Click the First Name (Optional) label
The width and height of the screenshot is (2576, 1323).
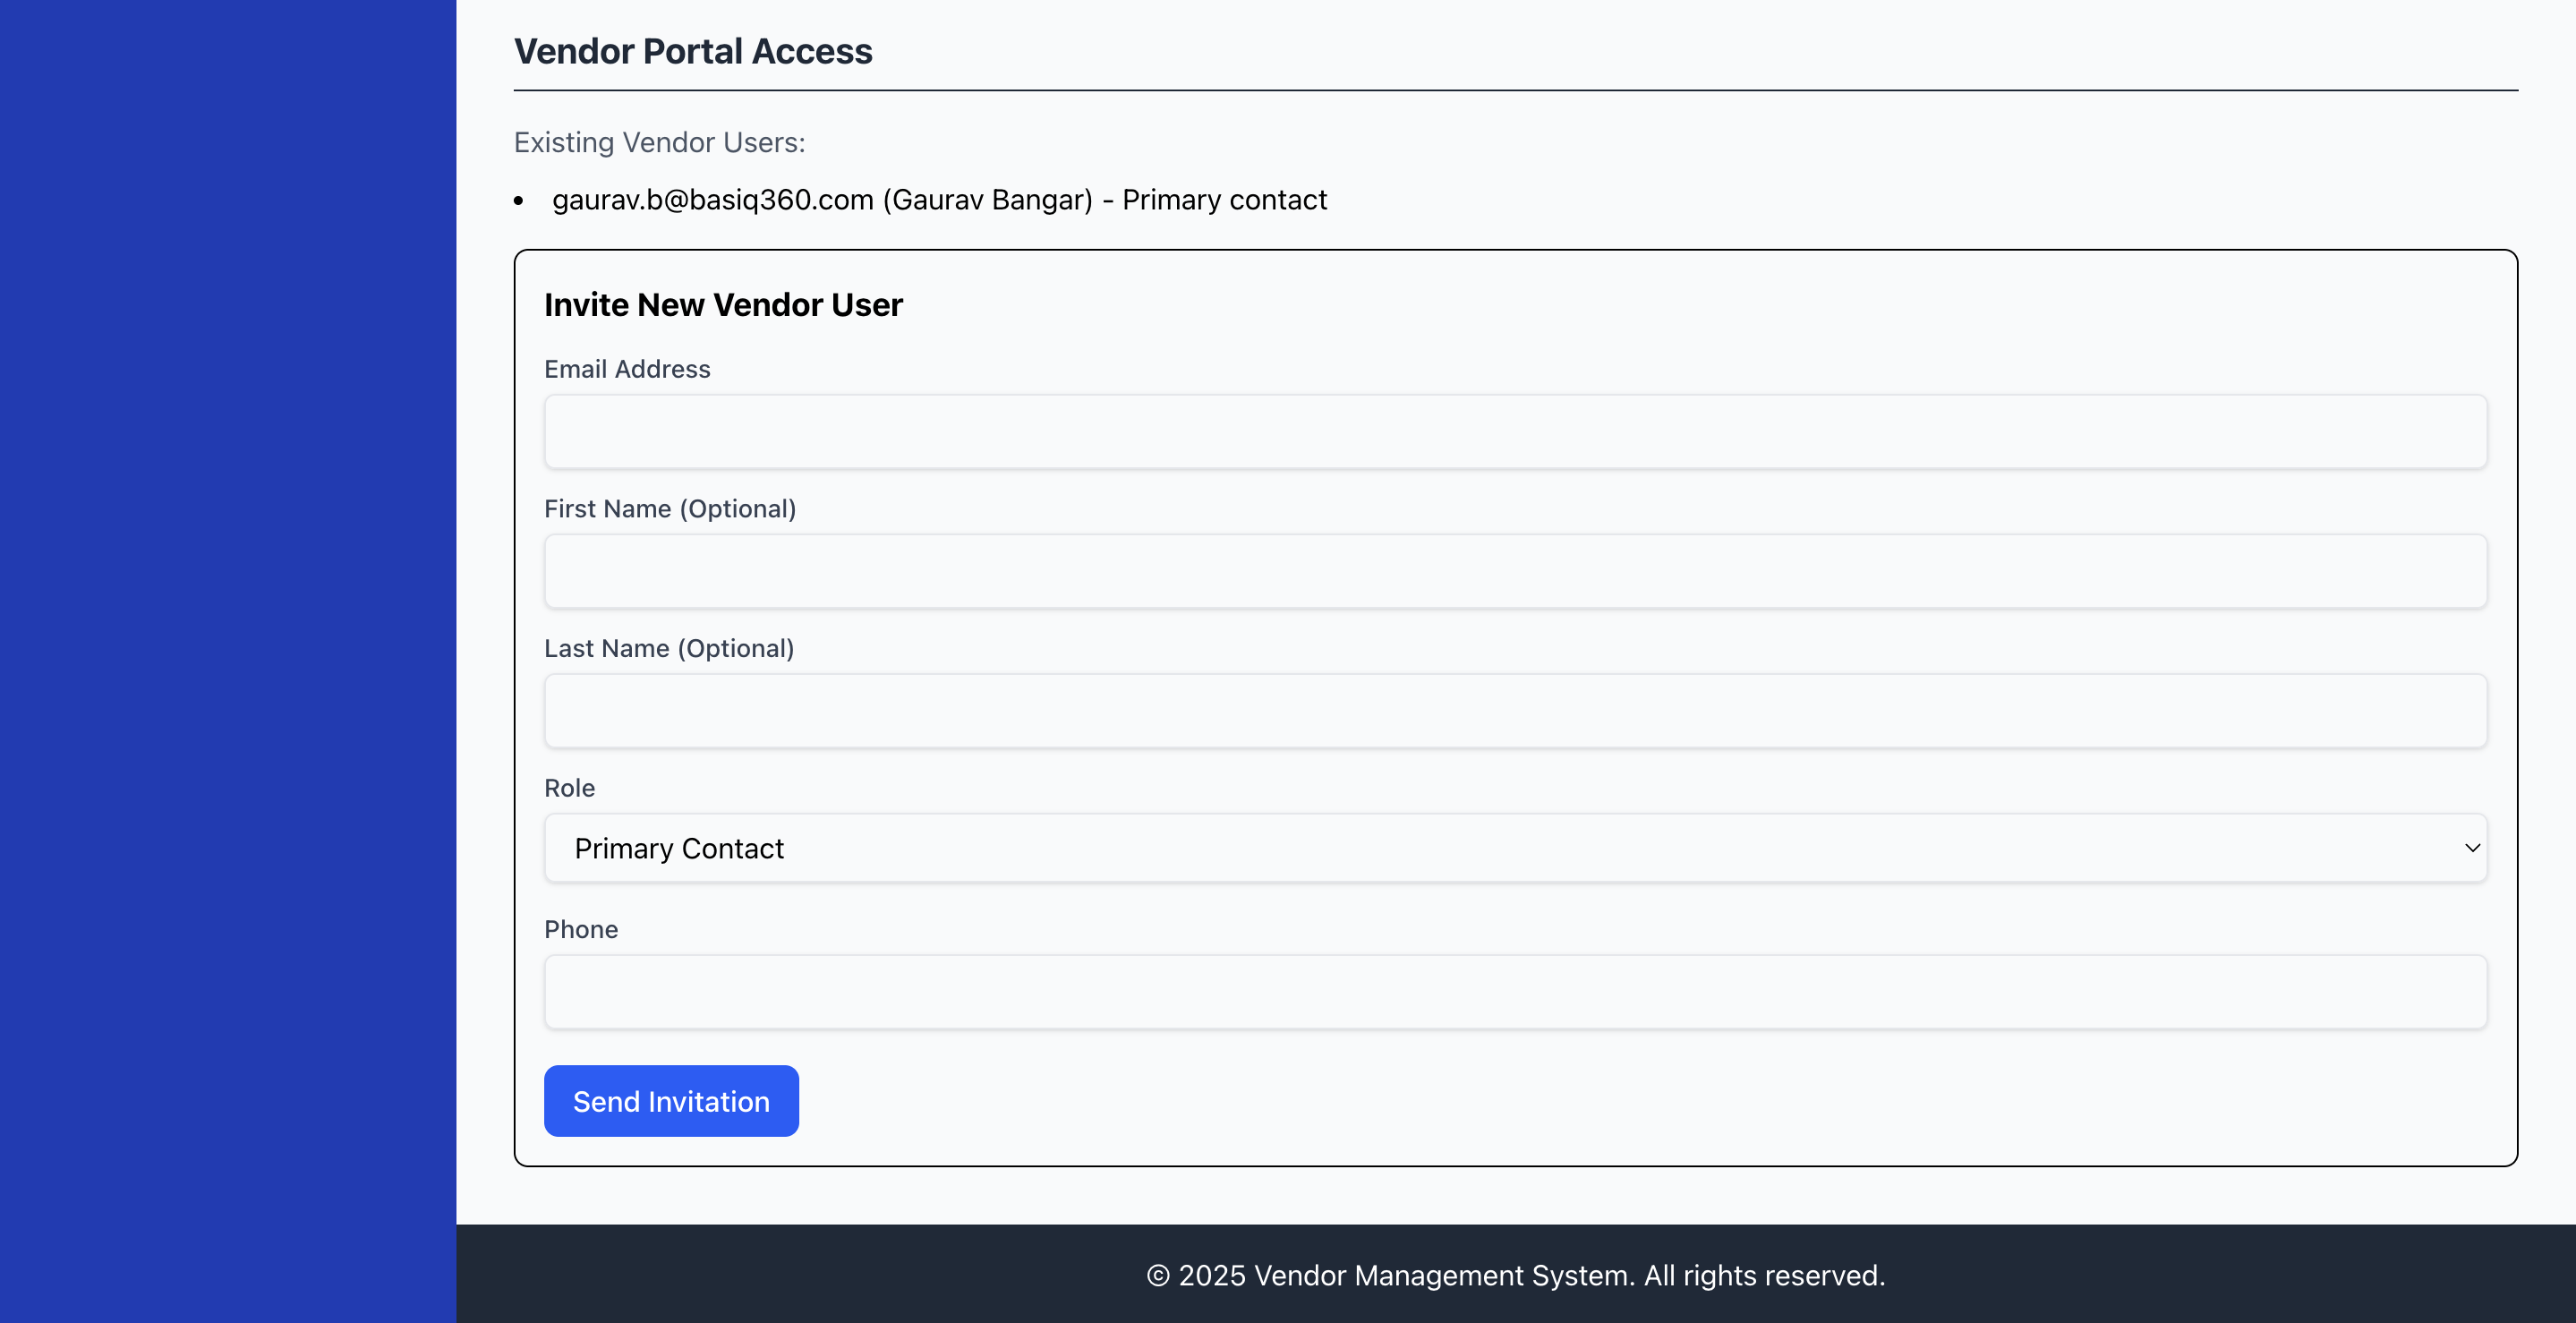click(x=670, y=509)
